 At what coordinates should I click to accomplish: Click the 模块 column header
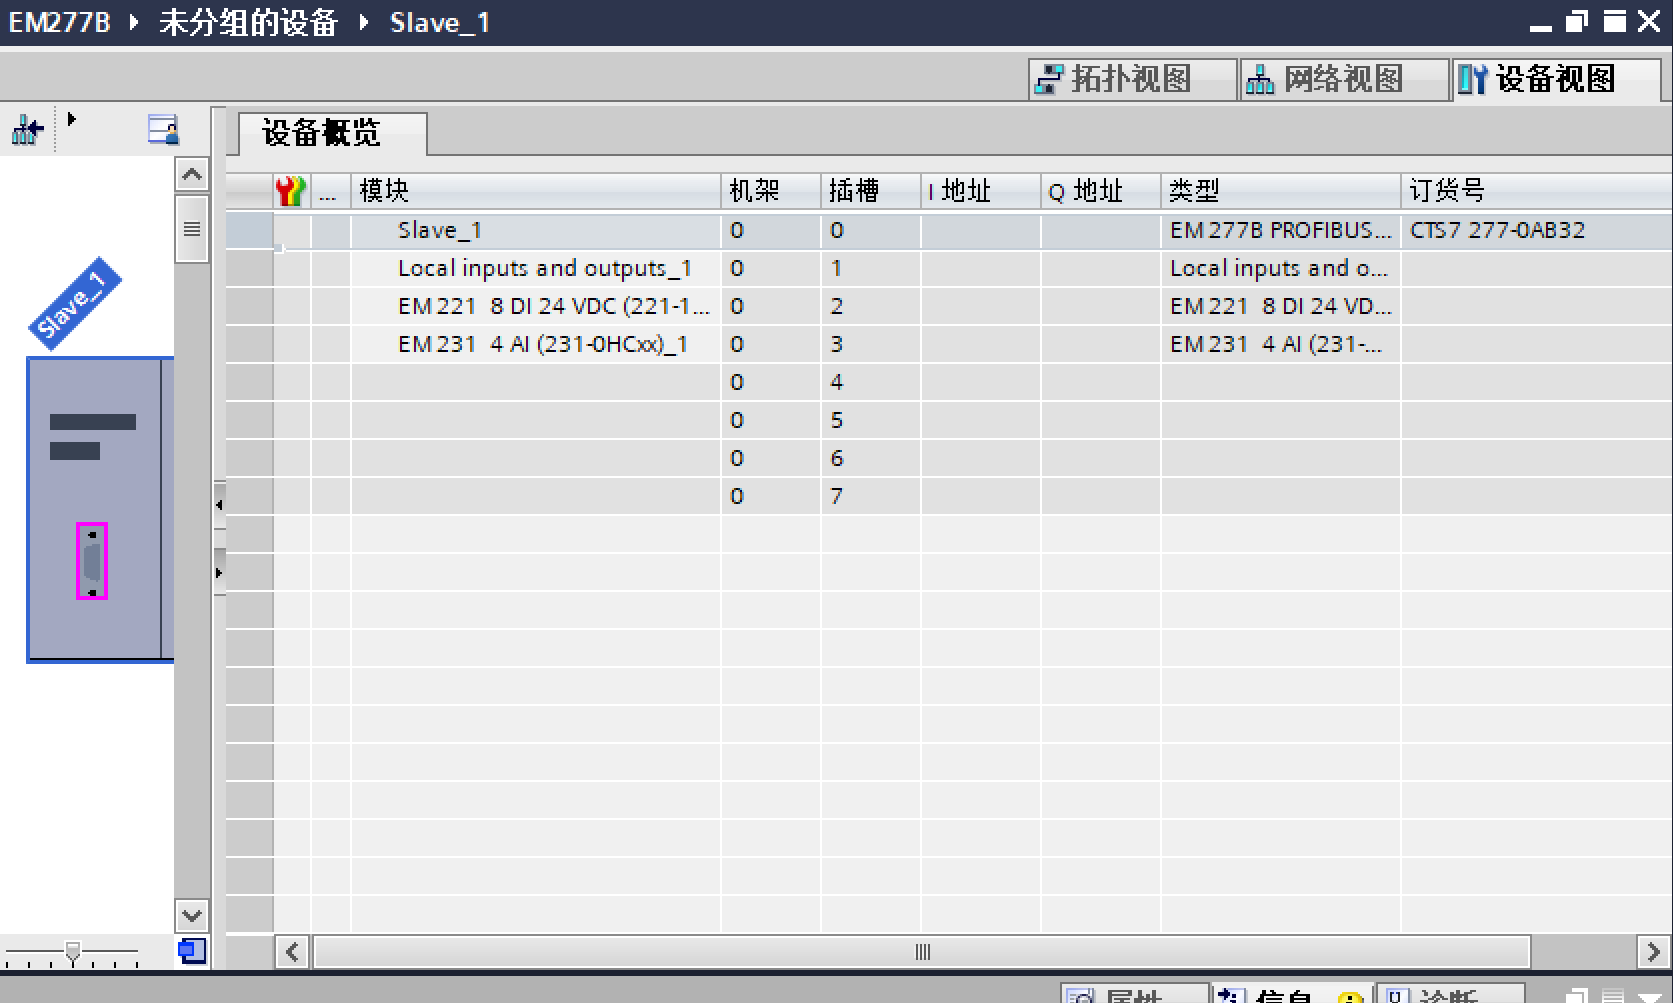point(535,190)
